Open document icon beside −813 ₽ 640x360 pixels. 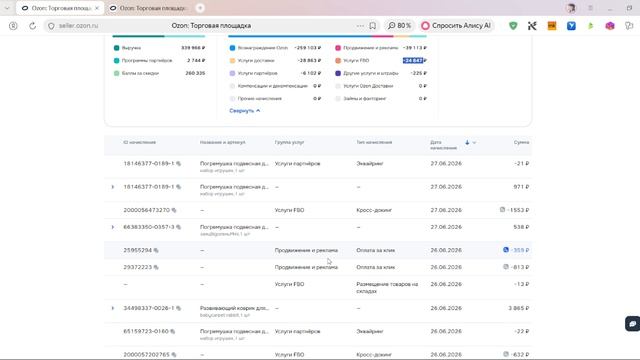click(506, 267)
